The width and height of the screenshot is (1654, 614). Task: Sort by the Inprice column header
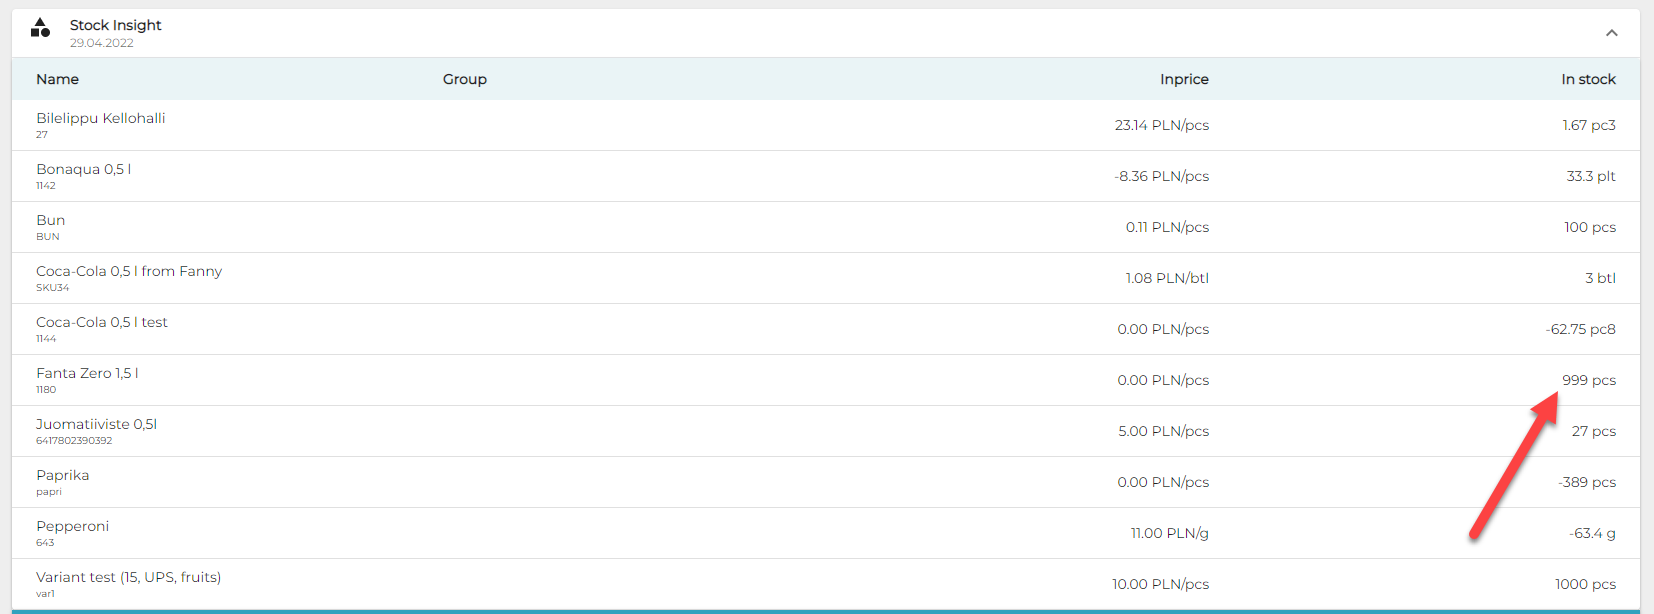1184,79
